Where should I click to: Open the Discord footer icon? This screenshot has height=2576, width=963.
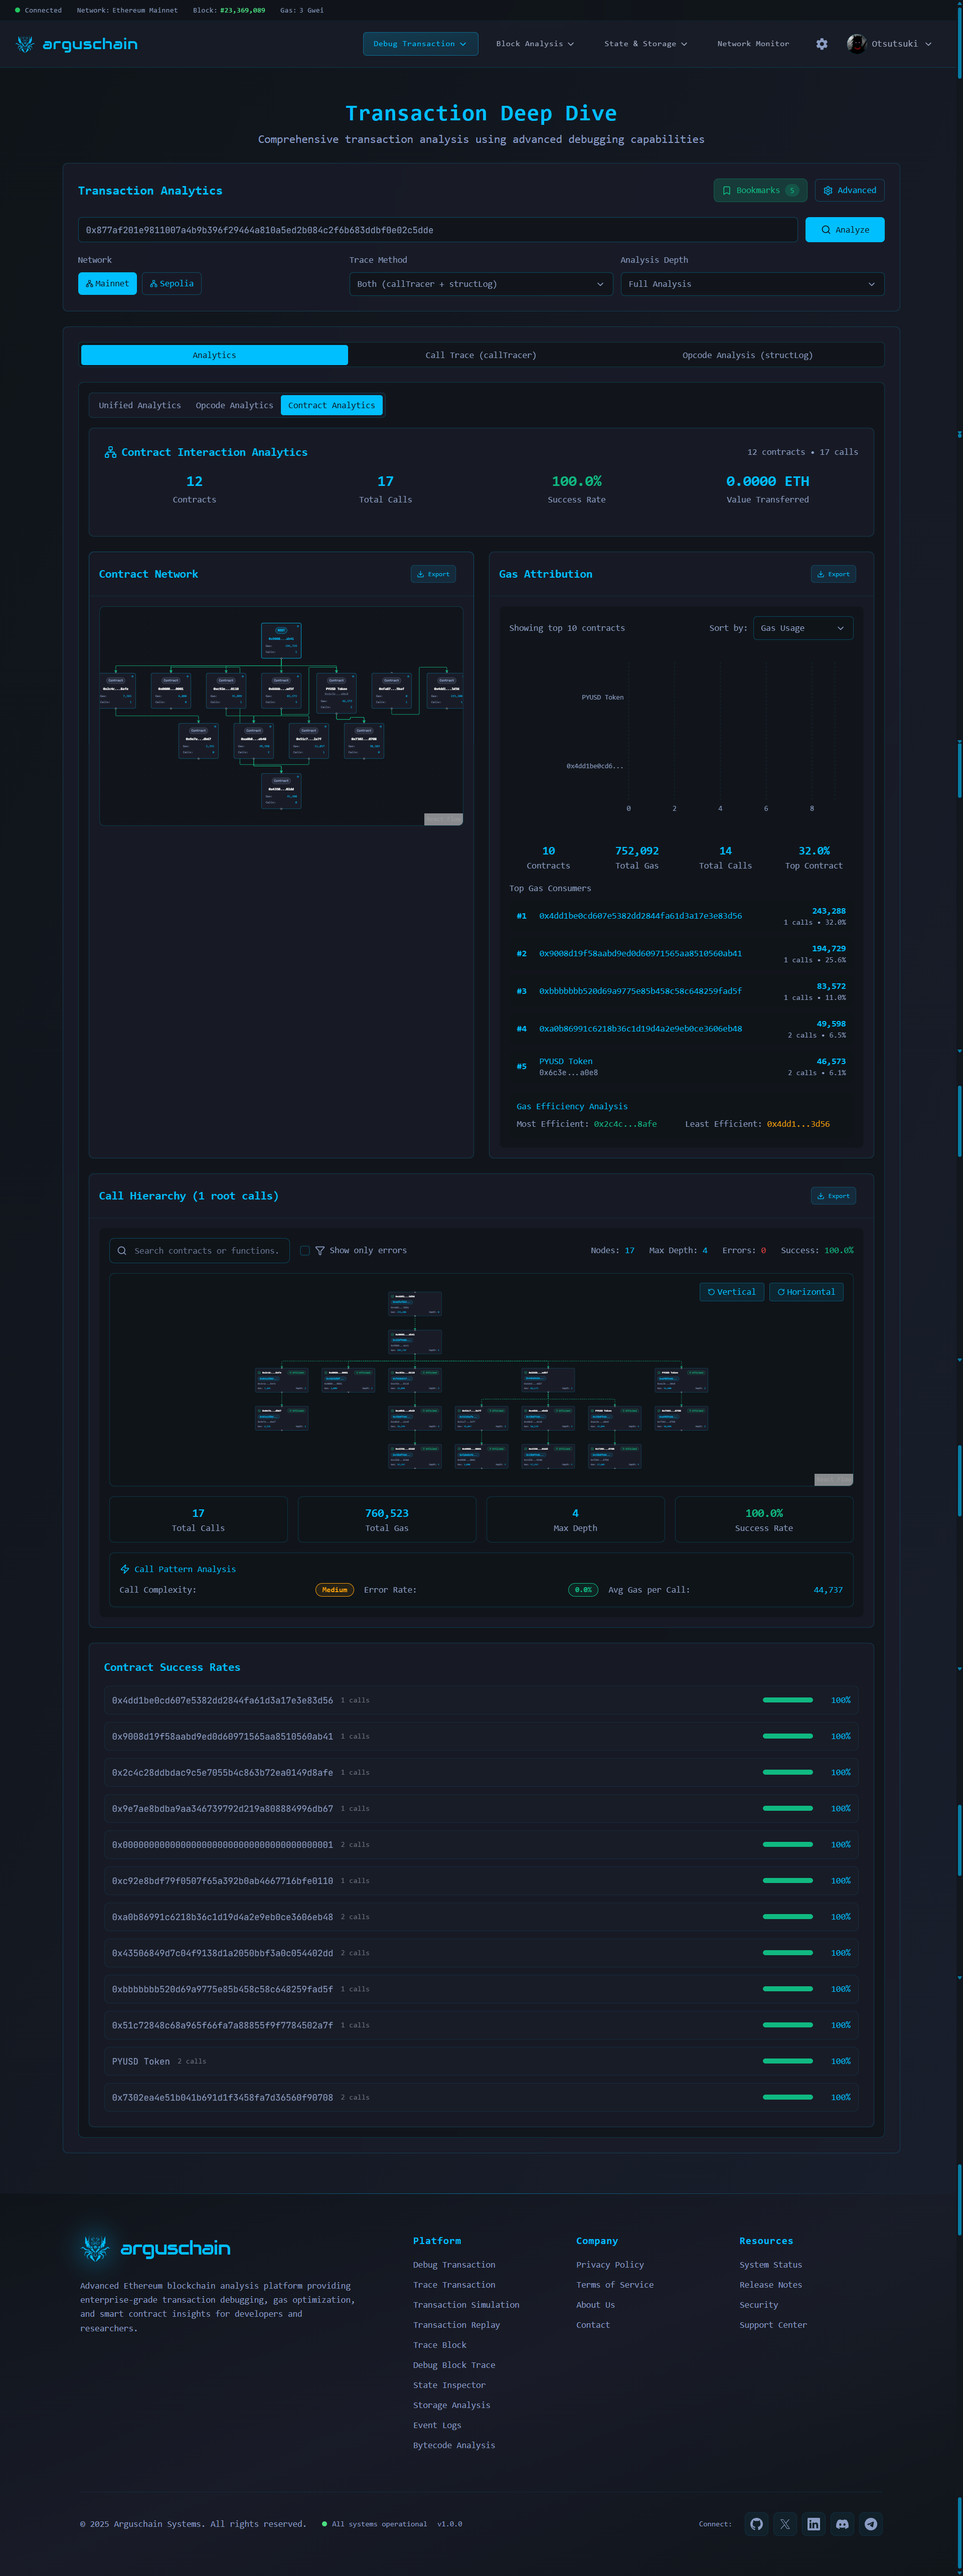(842, 2523)
